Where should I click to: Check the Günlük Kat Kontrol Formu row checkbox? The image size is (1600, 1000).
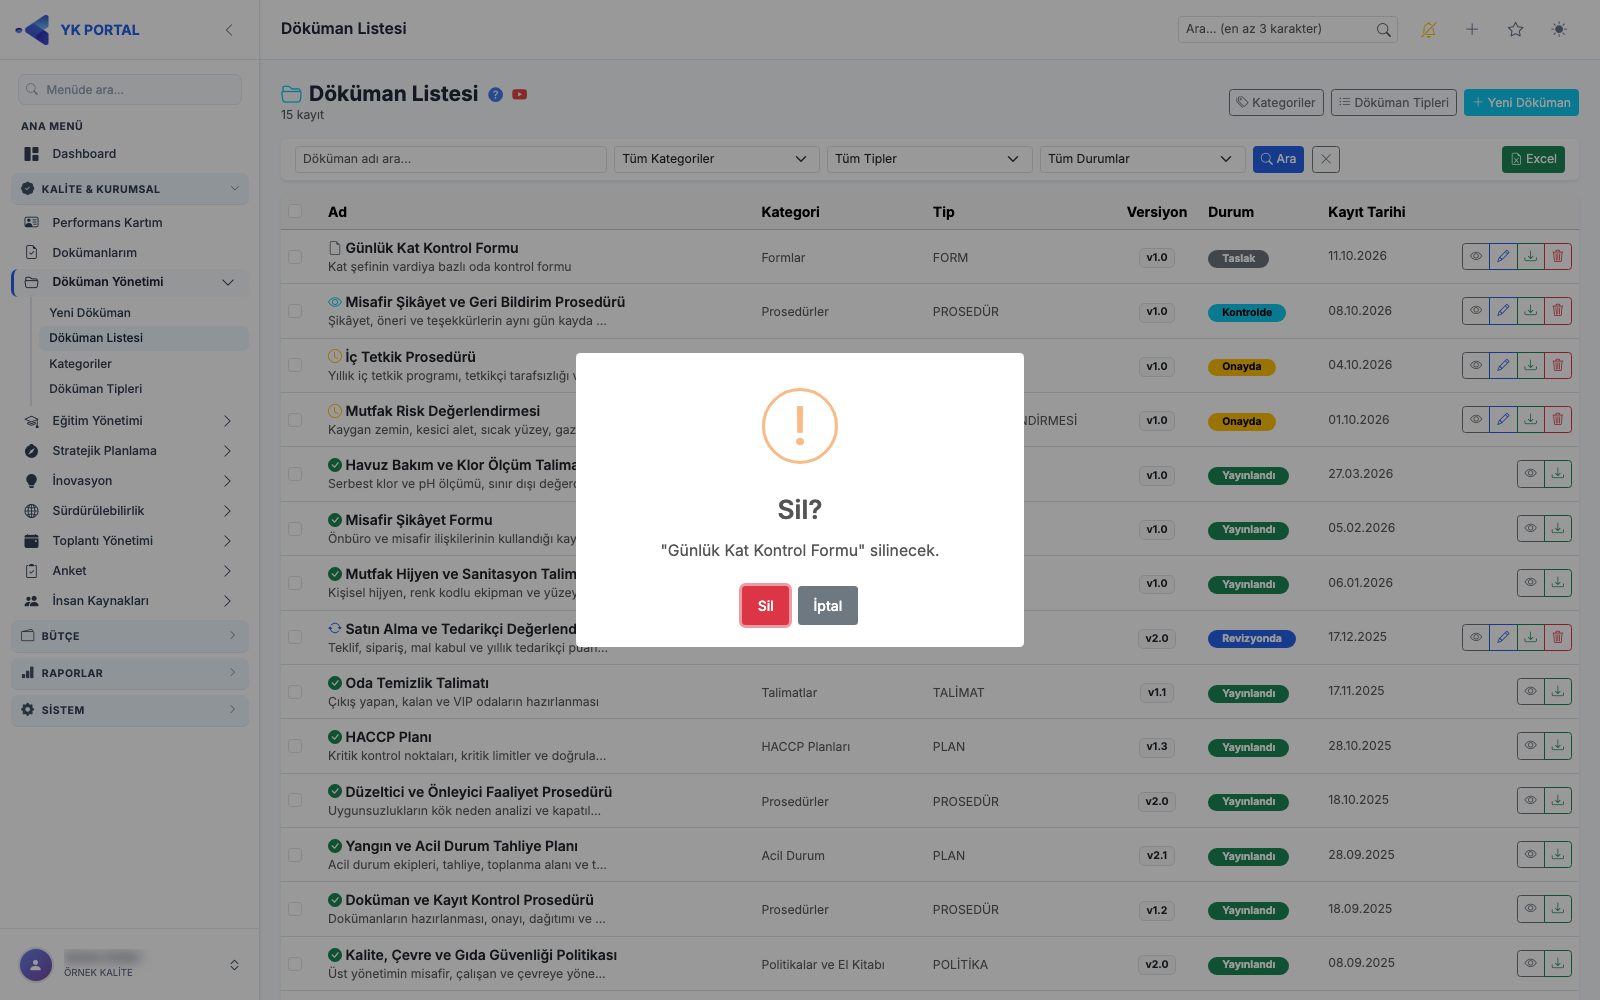click(x=295, y=257)
